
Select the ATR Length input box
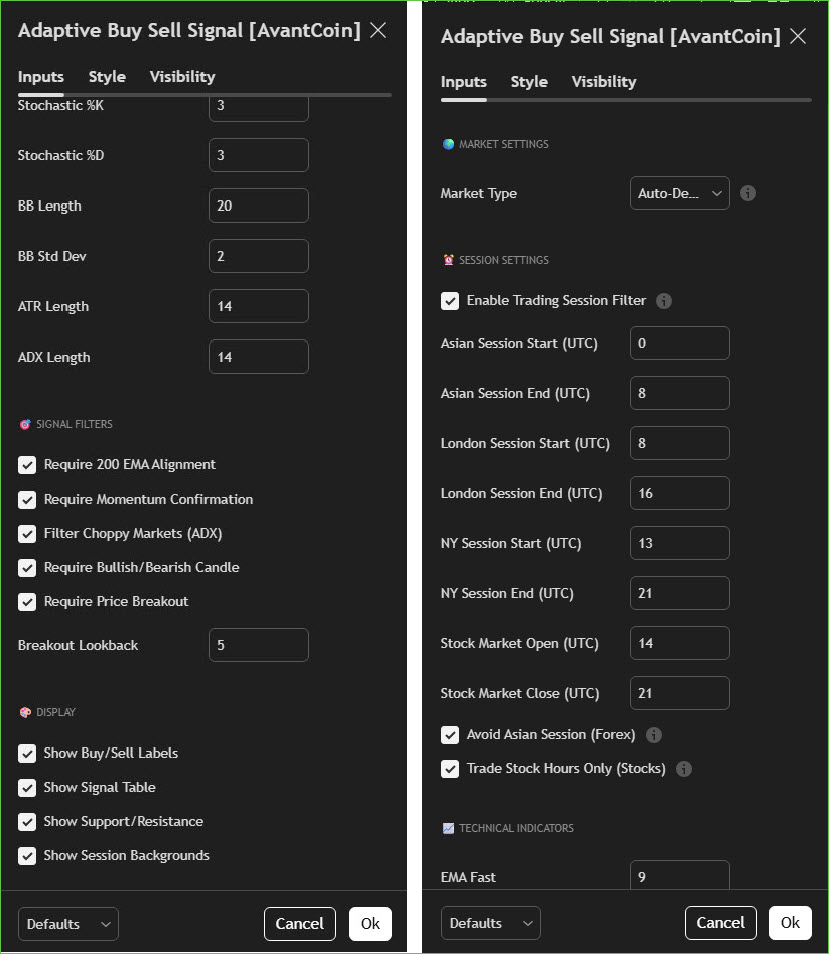[x=258, y=306]
